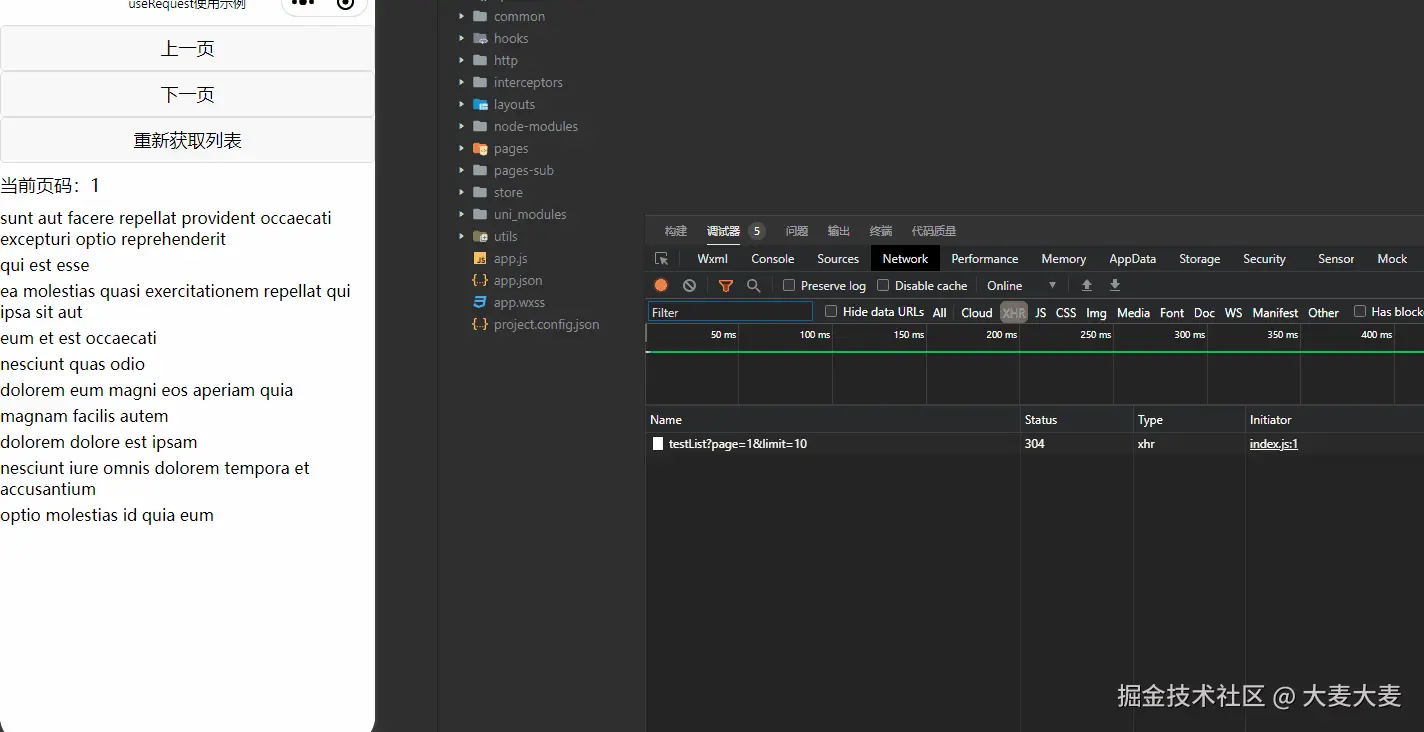Click the 上一页 button
Image resolution: width=1424 pixels, height=732 pixels.
pos(187,48)
